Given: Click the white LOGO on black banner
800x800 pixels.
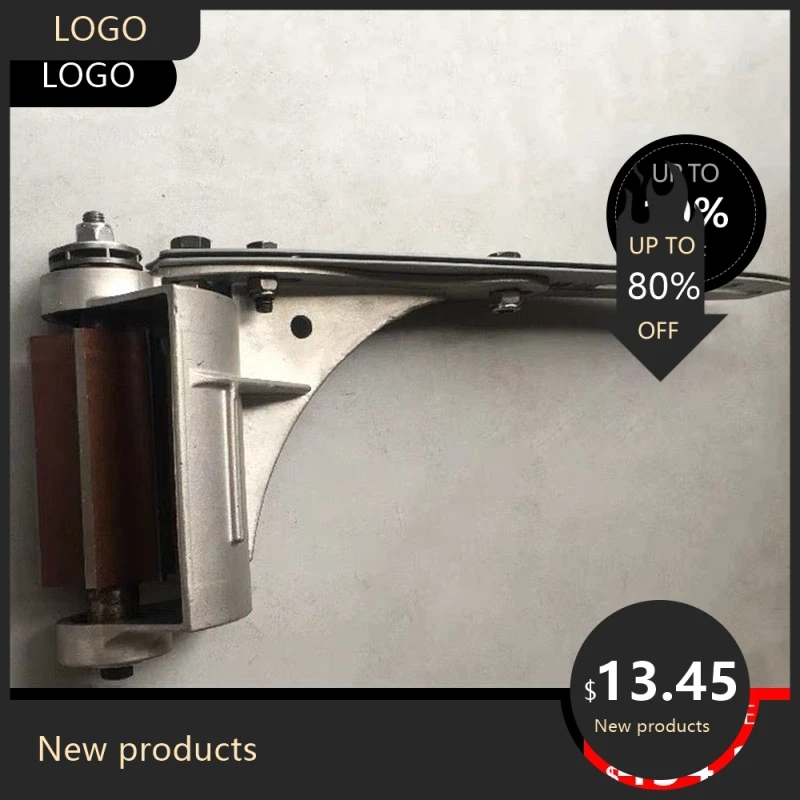Looking at the screenshot, I should coord(88,76).
